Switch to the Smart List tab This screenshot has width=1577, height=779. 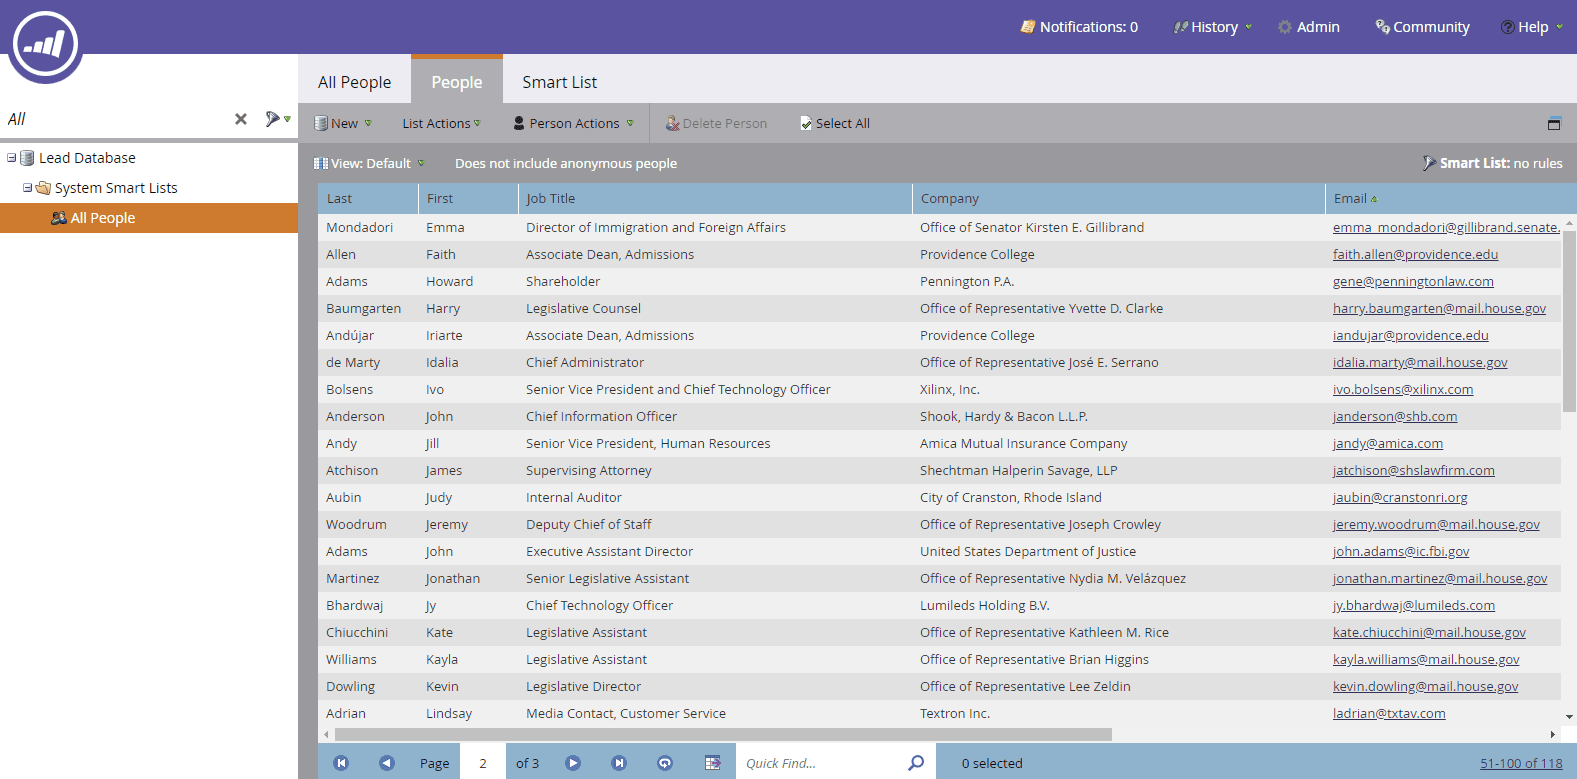coord(560,82)
